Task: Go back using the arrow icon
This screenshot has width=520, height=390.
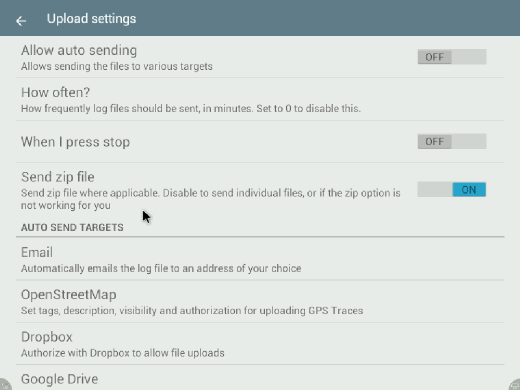Action: pos(21,21)
